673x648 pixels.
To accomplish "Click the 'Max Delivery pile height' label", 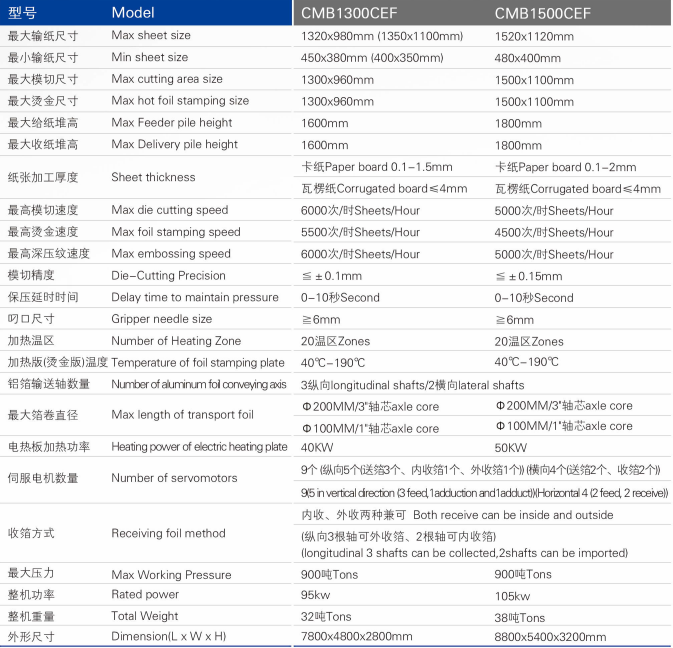I will (x=174, y=144).
